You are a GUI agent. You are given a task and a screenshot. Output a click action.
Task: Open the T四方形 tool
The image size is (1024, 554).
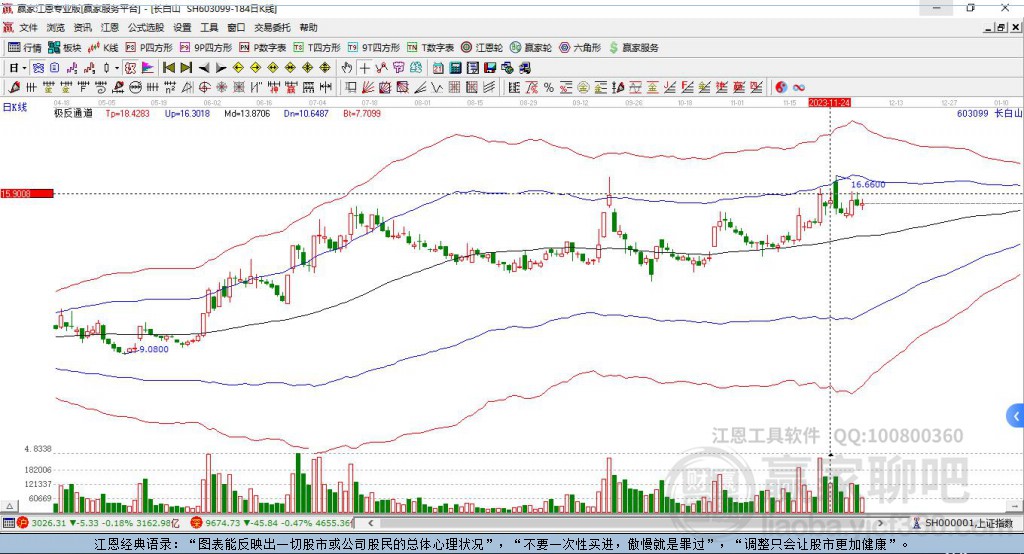(317, 48)
